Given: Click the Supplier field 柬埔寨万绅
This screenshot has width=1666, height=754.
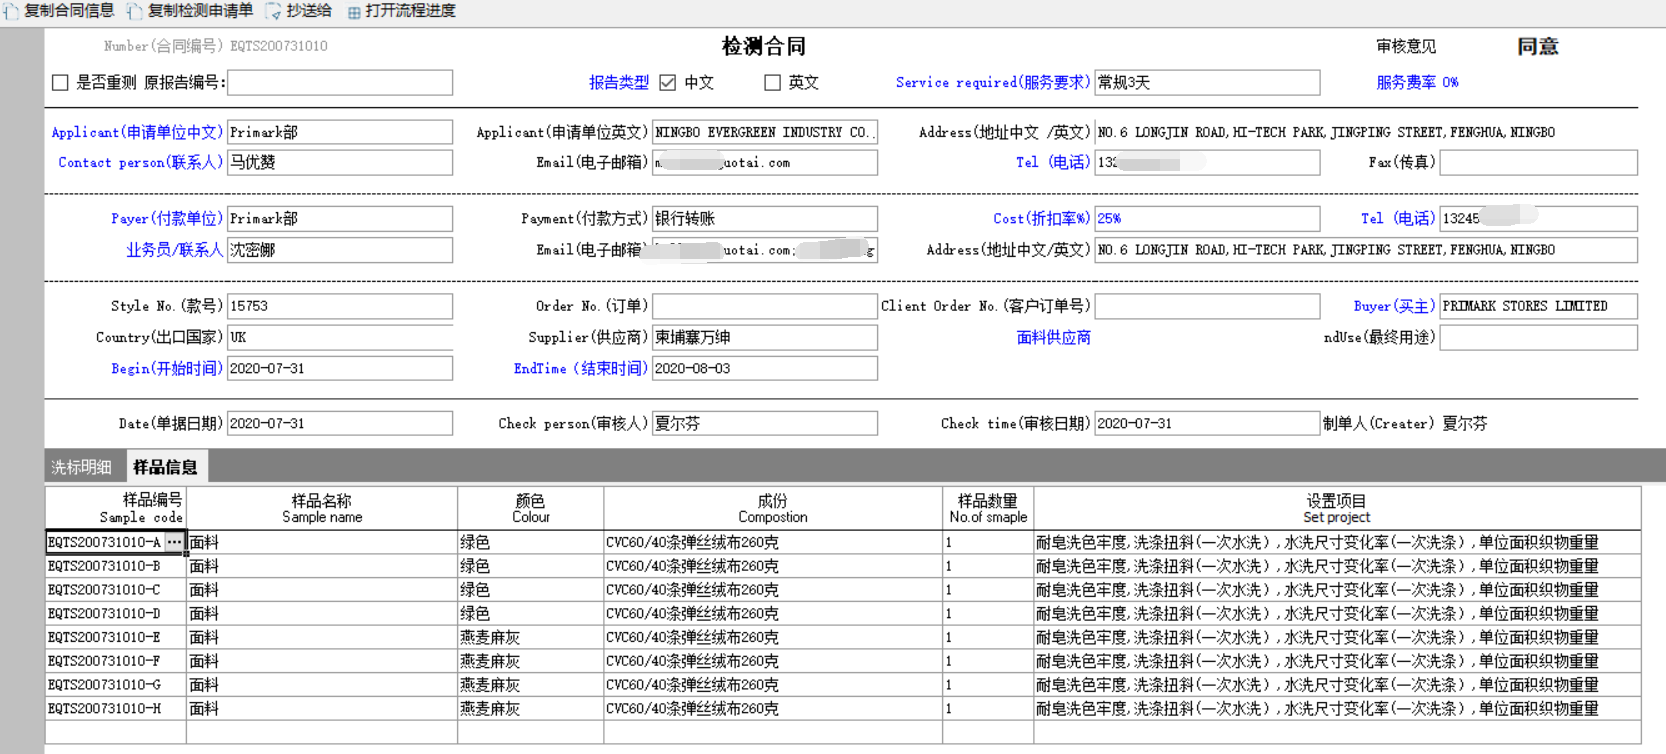Looking at the screenshot, I should point(765,337).
